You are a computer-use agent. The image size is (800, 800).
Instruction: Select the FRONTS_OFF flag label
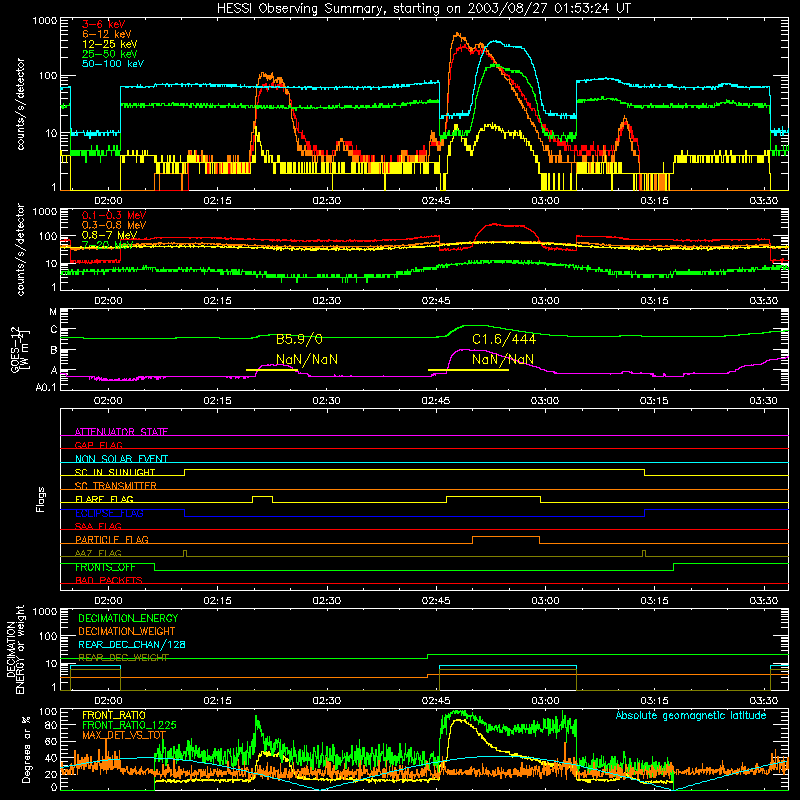105,567
